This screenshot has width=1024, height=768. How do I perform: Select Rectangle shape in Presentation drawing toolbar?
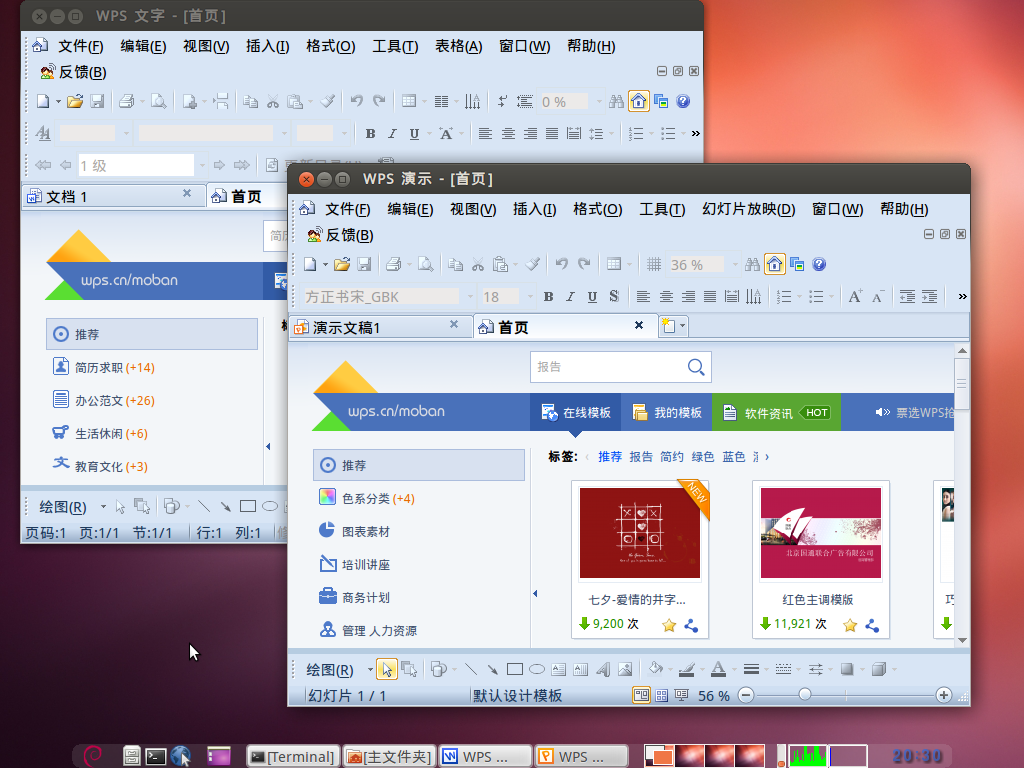[515, 669]
